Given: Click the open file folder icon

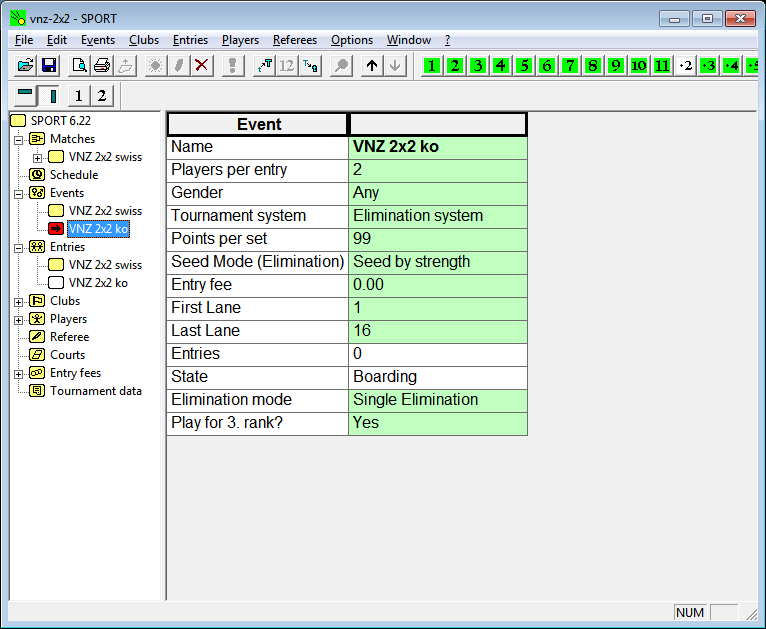Looking at the screenshot, I should [x=26, y=66].
